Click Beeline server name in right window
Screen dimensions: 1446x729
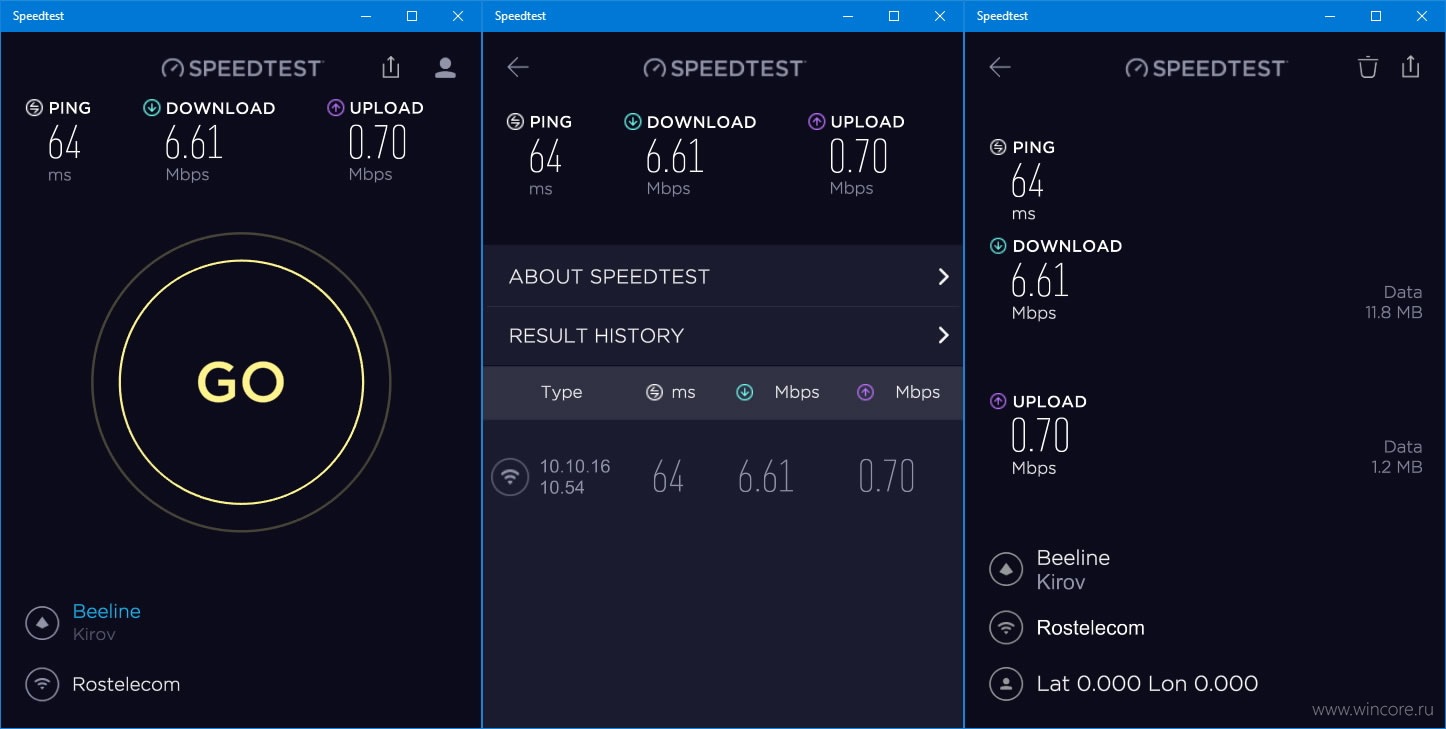click(x=1073, y=558)
